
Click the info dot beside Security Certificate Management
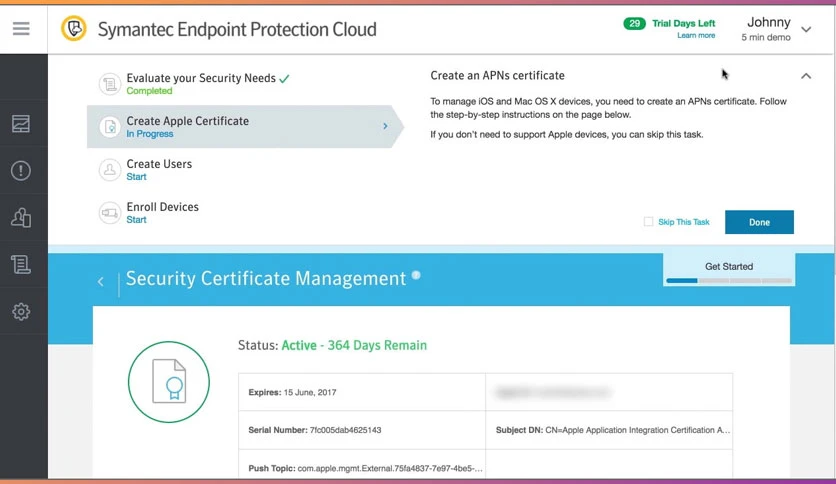(416, 275)
